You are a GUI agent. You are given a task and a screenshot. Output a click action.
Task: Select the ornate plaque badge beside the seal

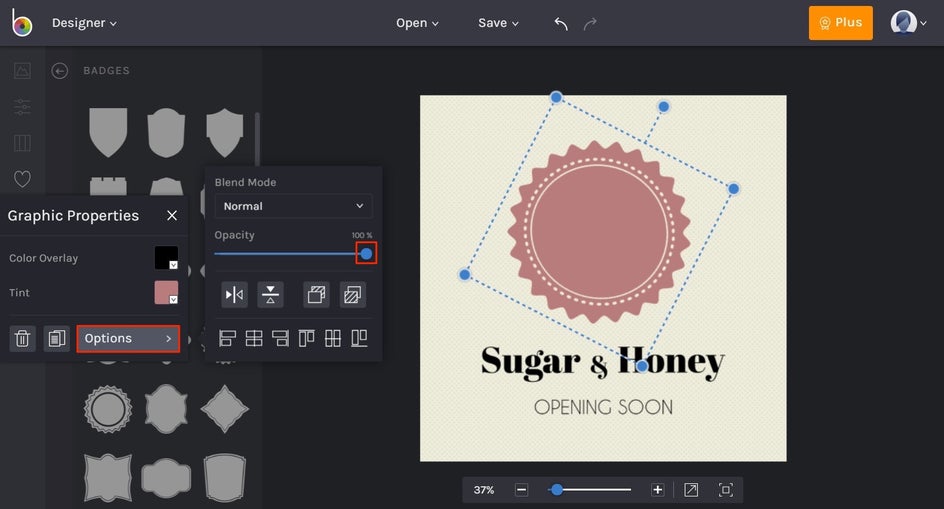click(x=166, y=409)
